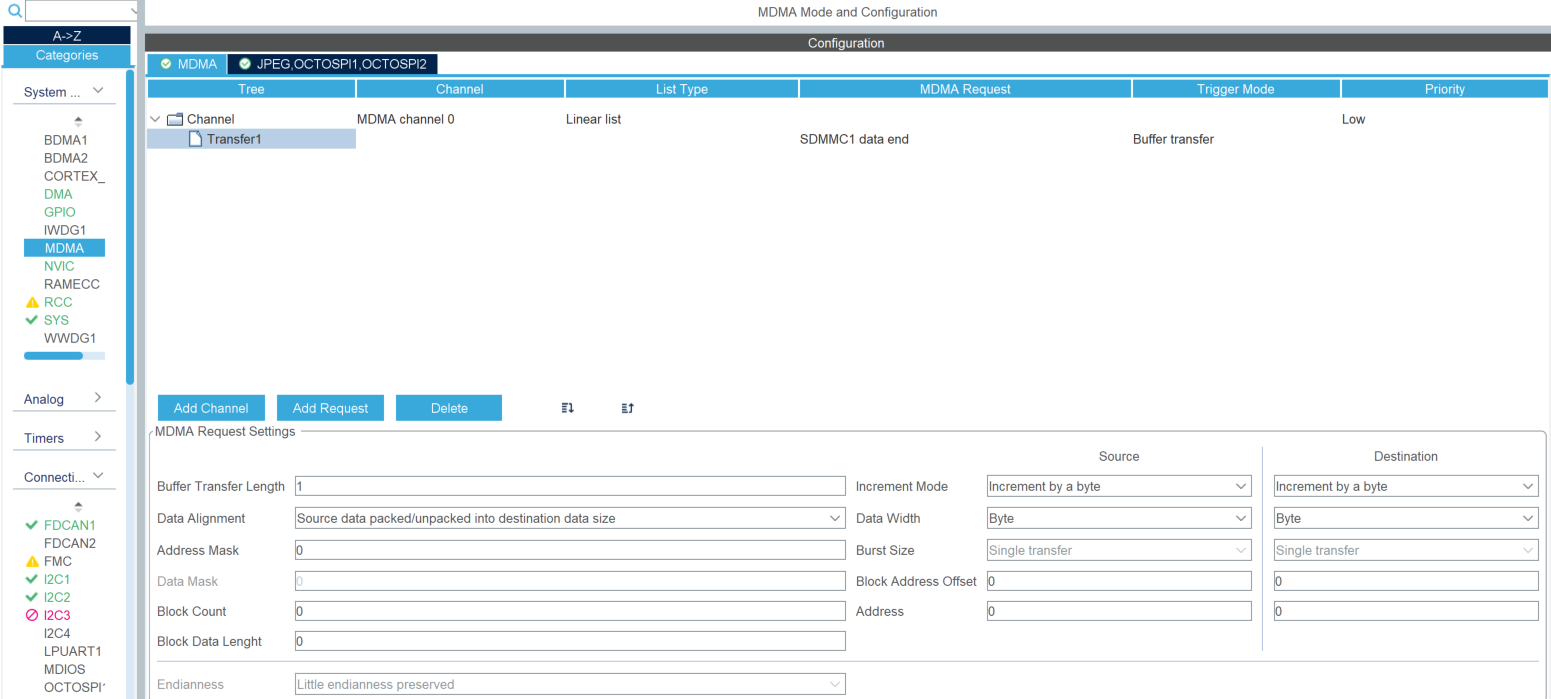Click inside the Buffer Transfer Length field
The width and height of the screenshot is (1551, 699).
pos(569,486)
